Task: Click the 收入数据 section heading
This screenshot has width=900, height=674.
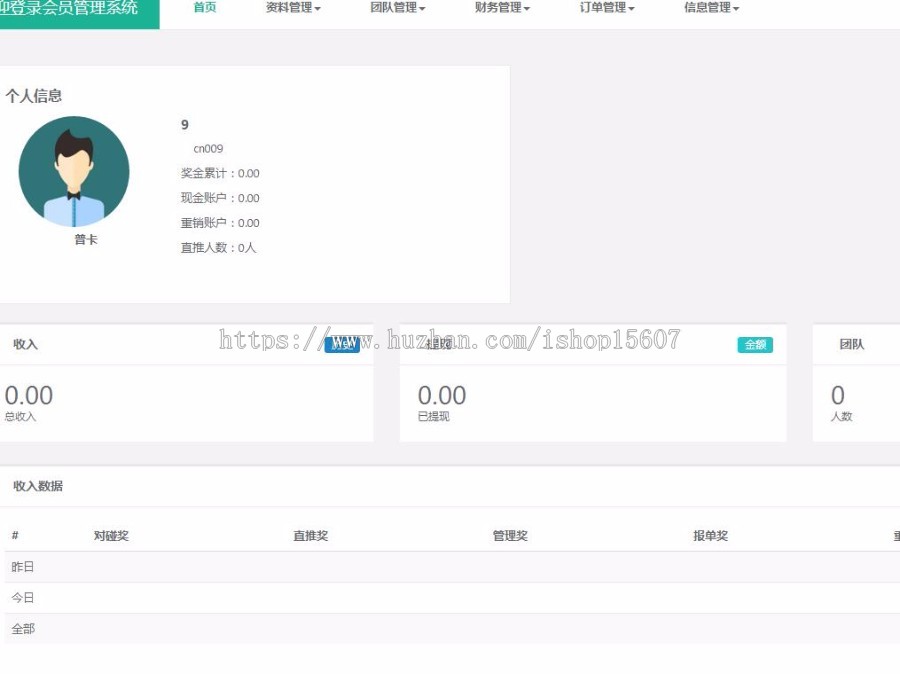Action: click(x=38, y=486)
